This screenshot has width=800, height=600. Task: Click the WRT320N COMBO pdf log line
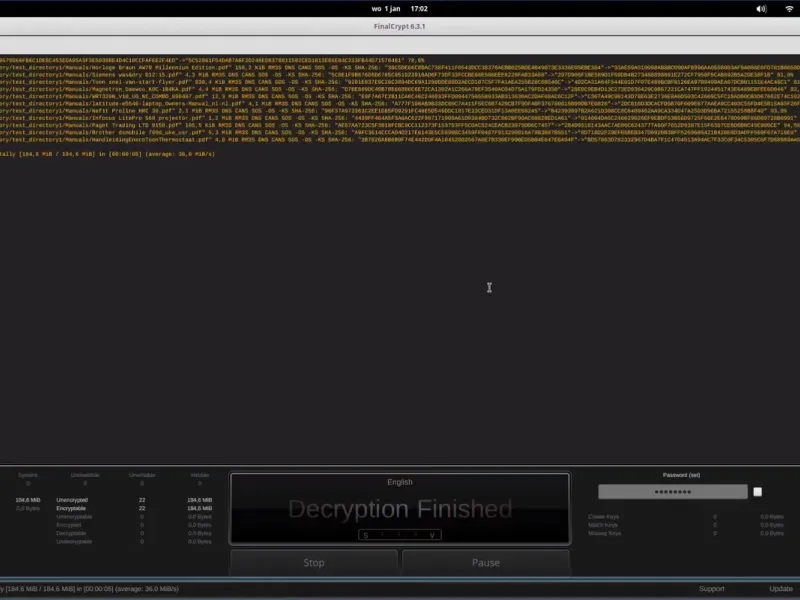400,96
